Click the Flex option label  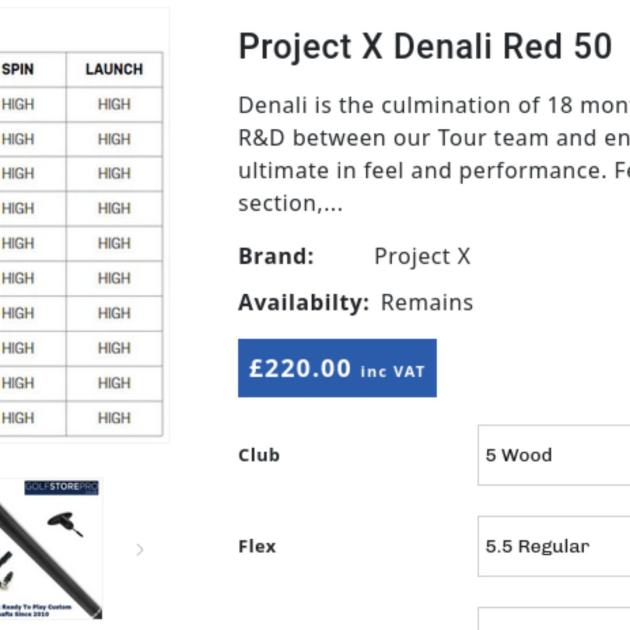tap(257, 546)
